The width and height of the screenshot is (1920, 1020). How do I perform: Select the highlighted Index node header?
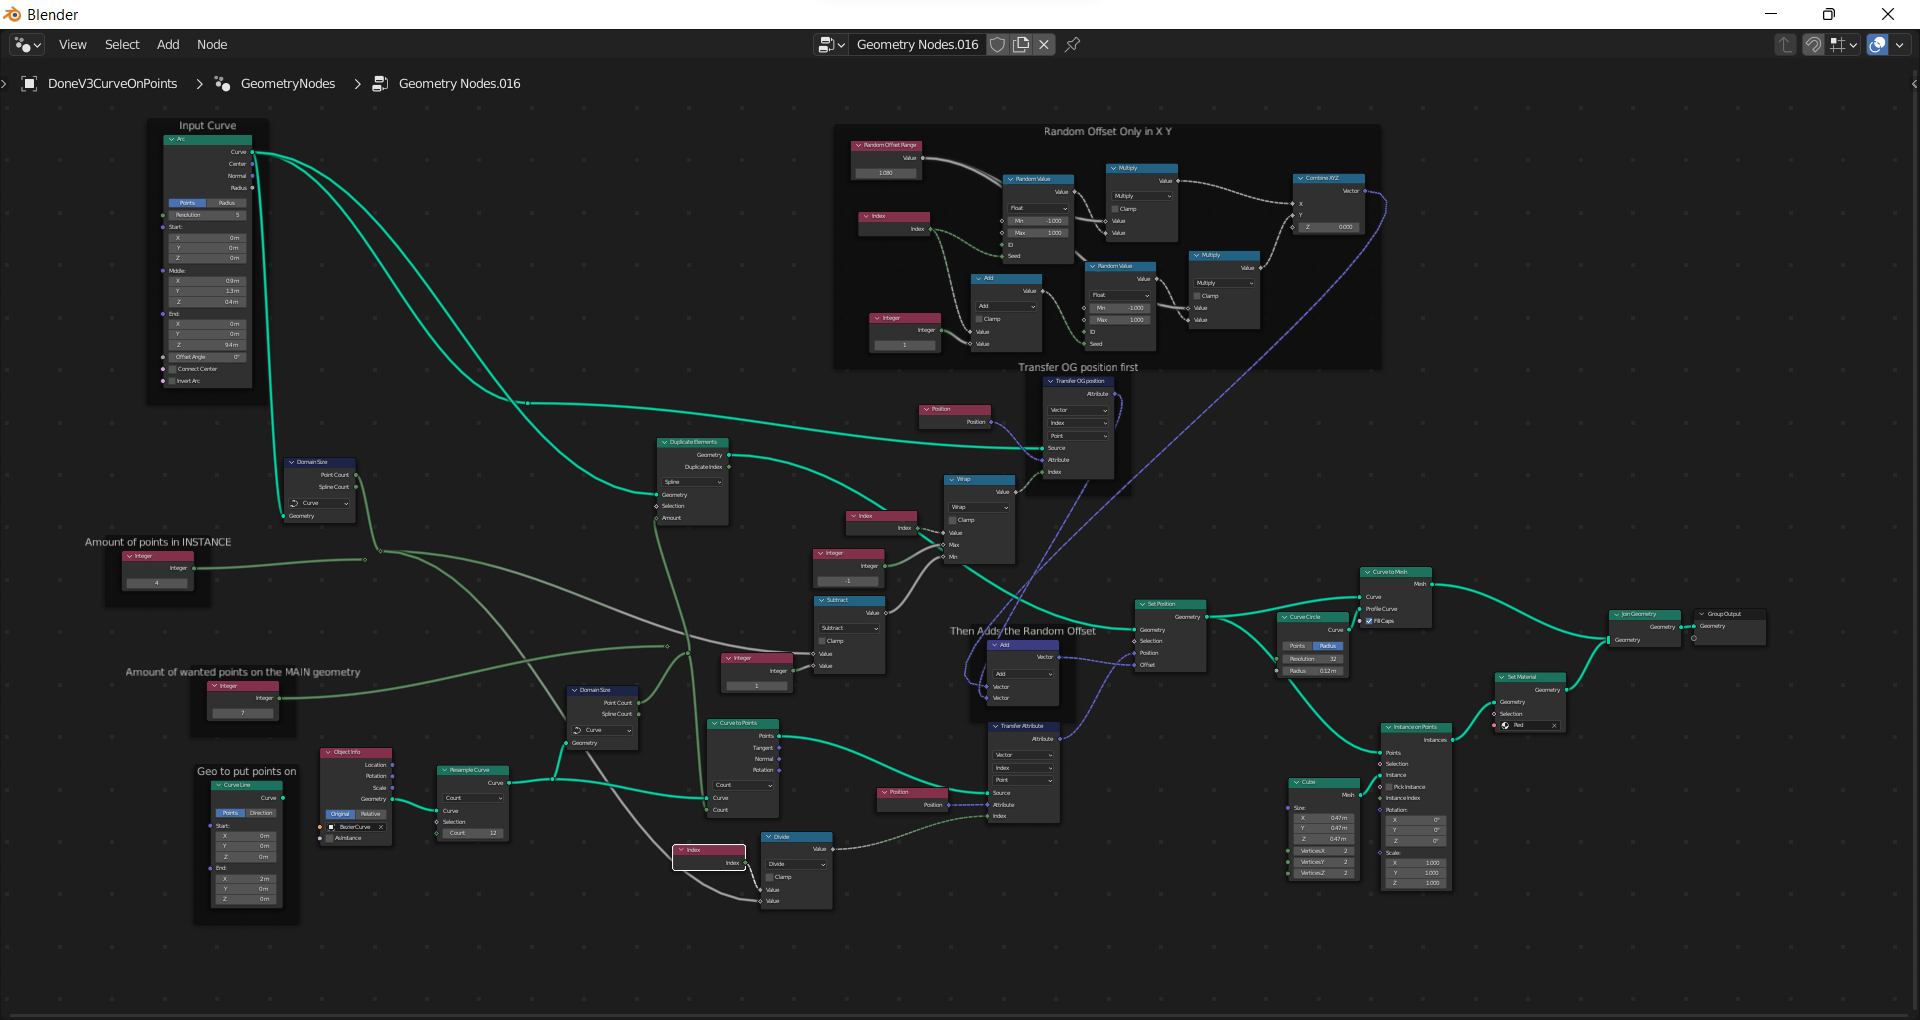(x=709, y=850)
